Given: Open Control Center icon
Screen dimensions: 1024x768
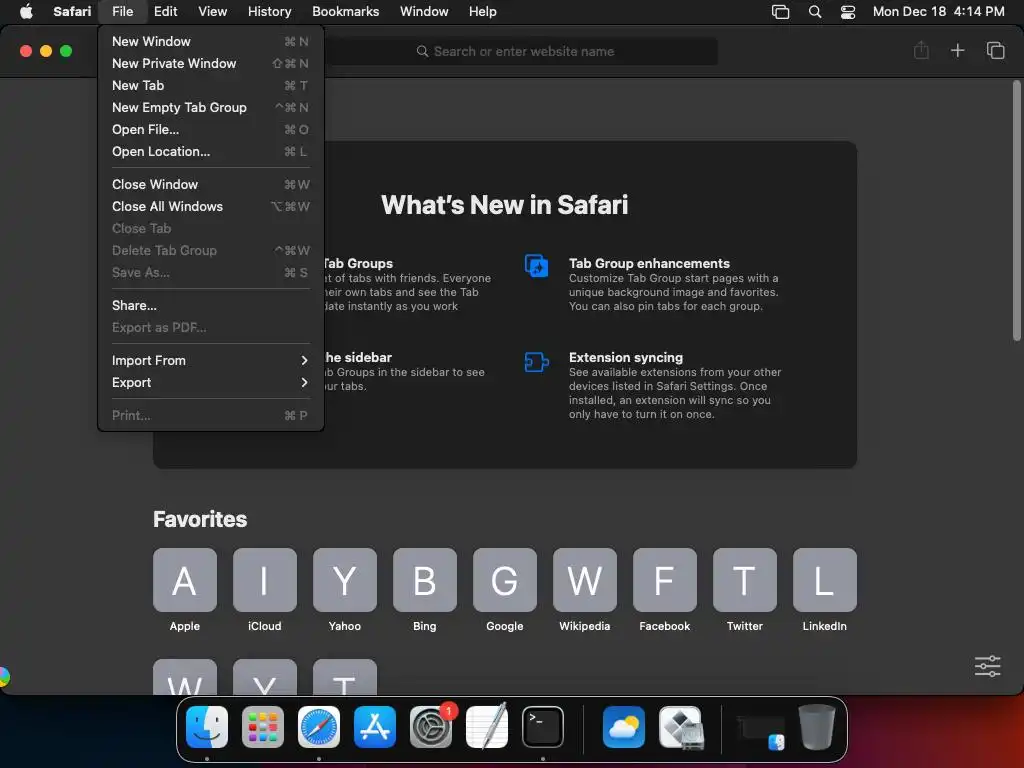Looking at the screenshot, I should pos(848,11).
